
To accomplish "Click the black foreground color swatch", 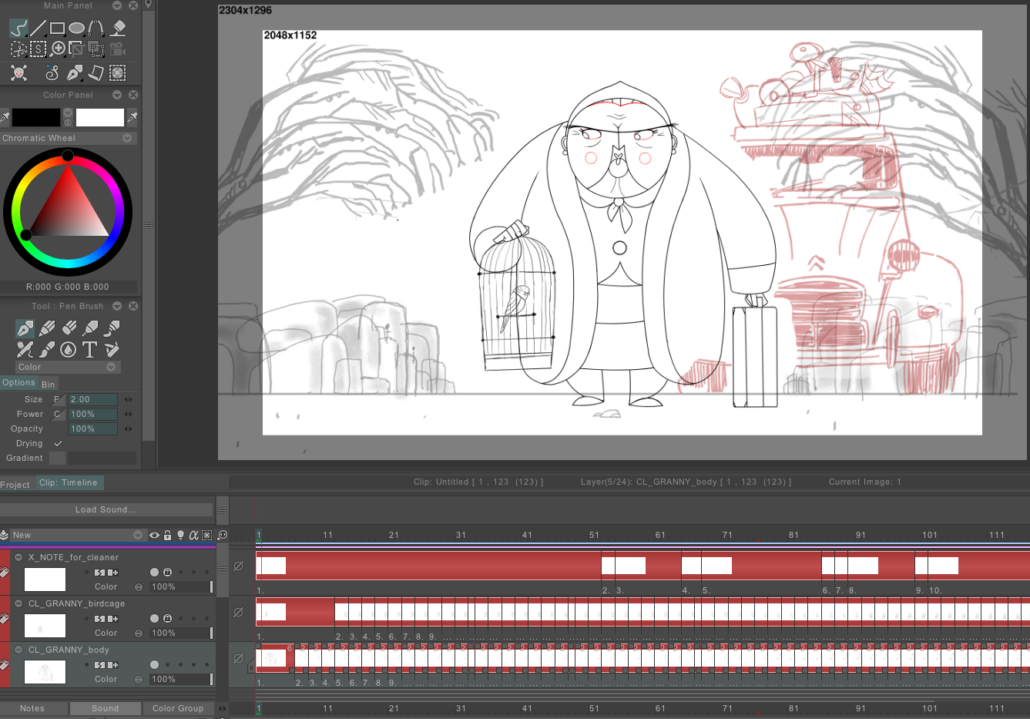I will click(36, 118).
